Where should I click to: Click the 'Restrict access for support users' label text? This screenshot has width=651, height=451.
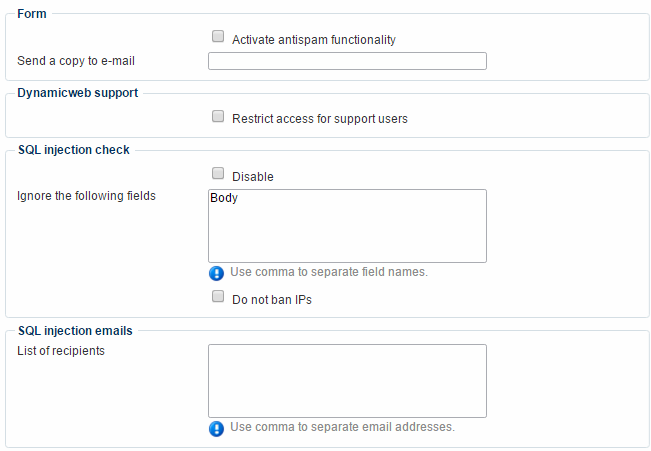(x=320, y=119)
